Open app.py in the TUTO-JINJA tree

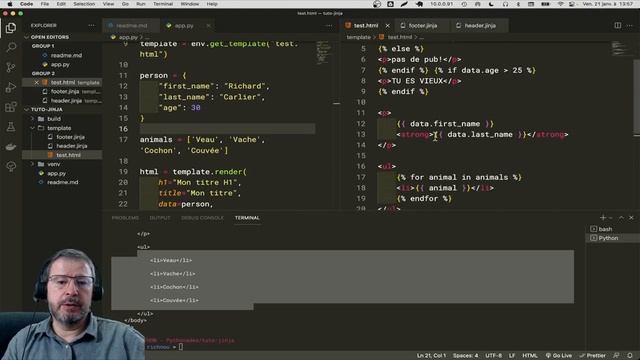coord(62,173)
